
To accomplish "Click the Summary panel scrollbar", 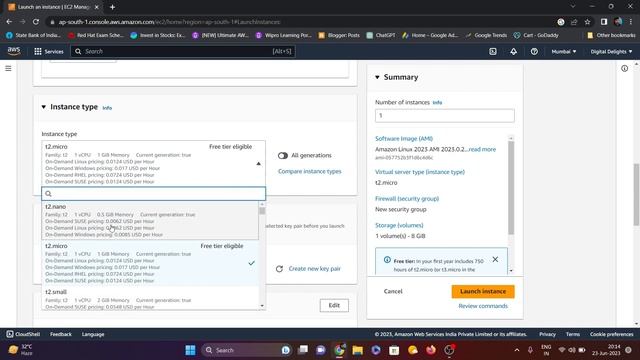I will tap(511, 188).
